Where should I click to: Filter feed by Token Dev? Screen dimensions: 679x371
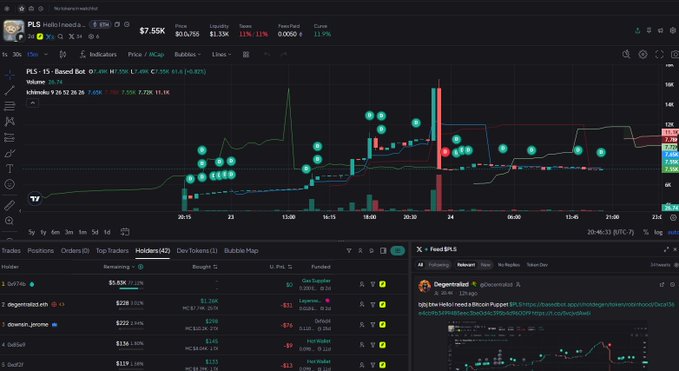(537, 265)
